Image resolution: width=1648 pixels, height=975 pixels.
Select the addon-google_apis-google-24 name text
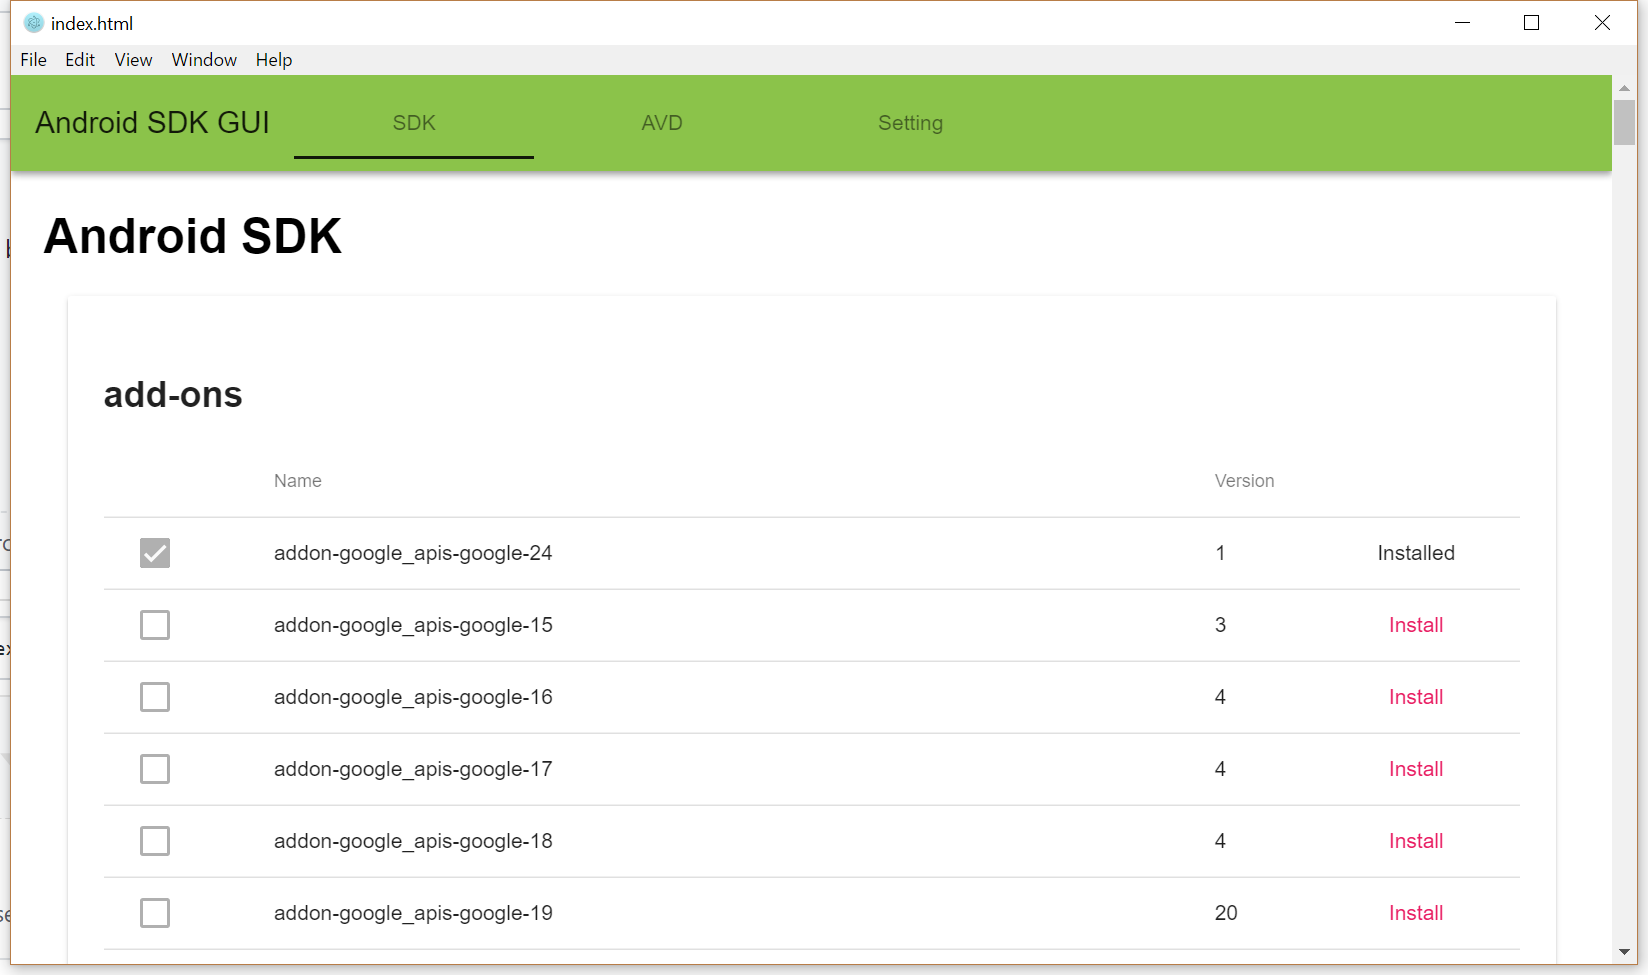[413, 553]
